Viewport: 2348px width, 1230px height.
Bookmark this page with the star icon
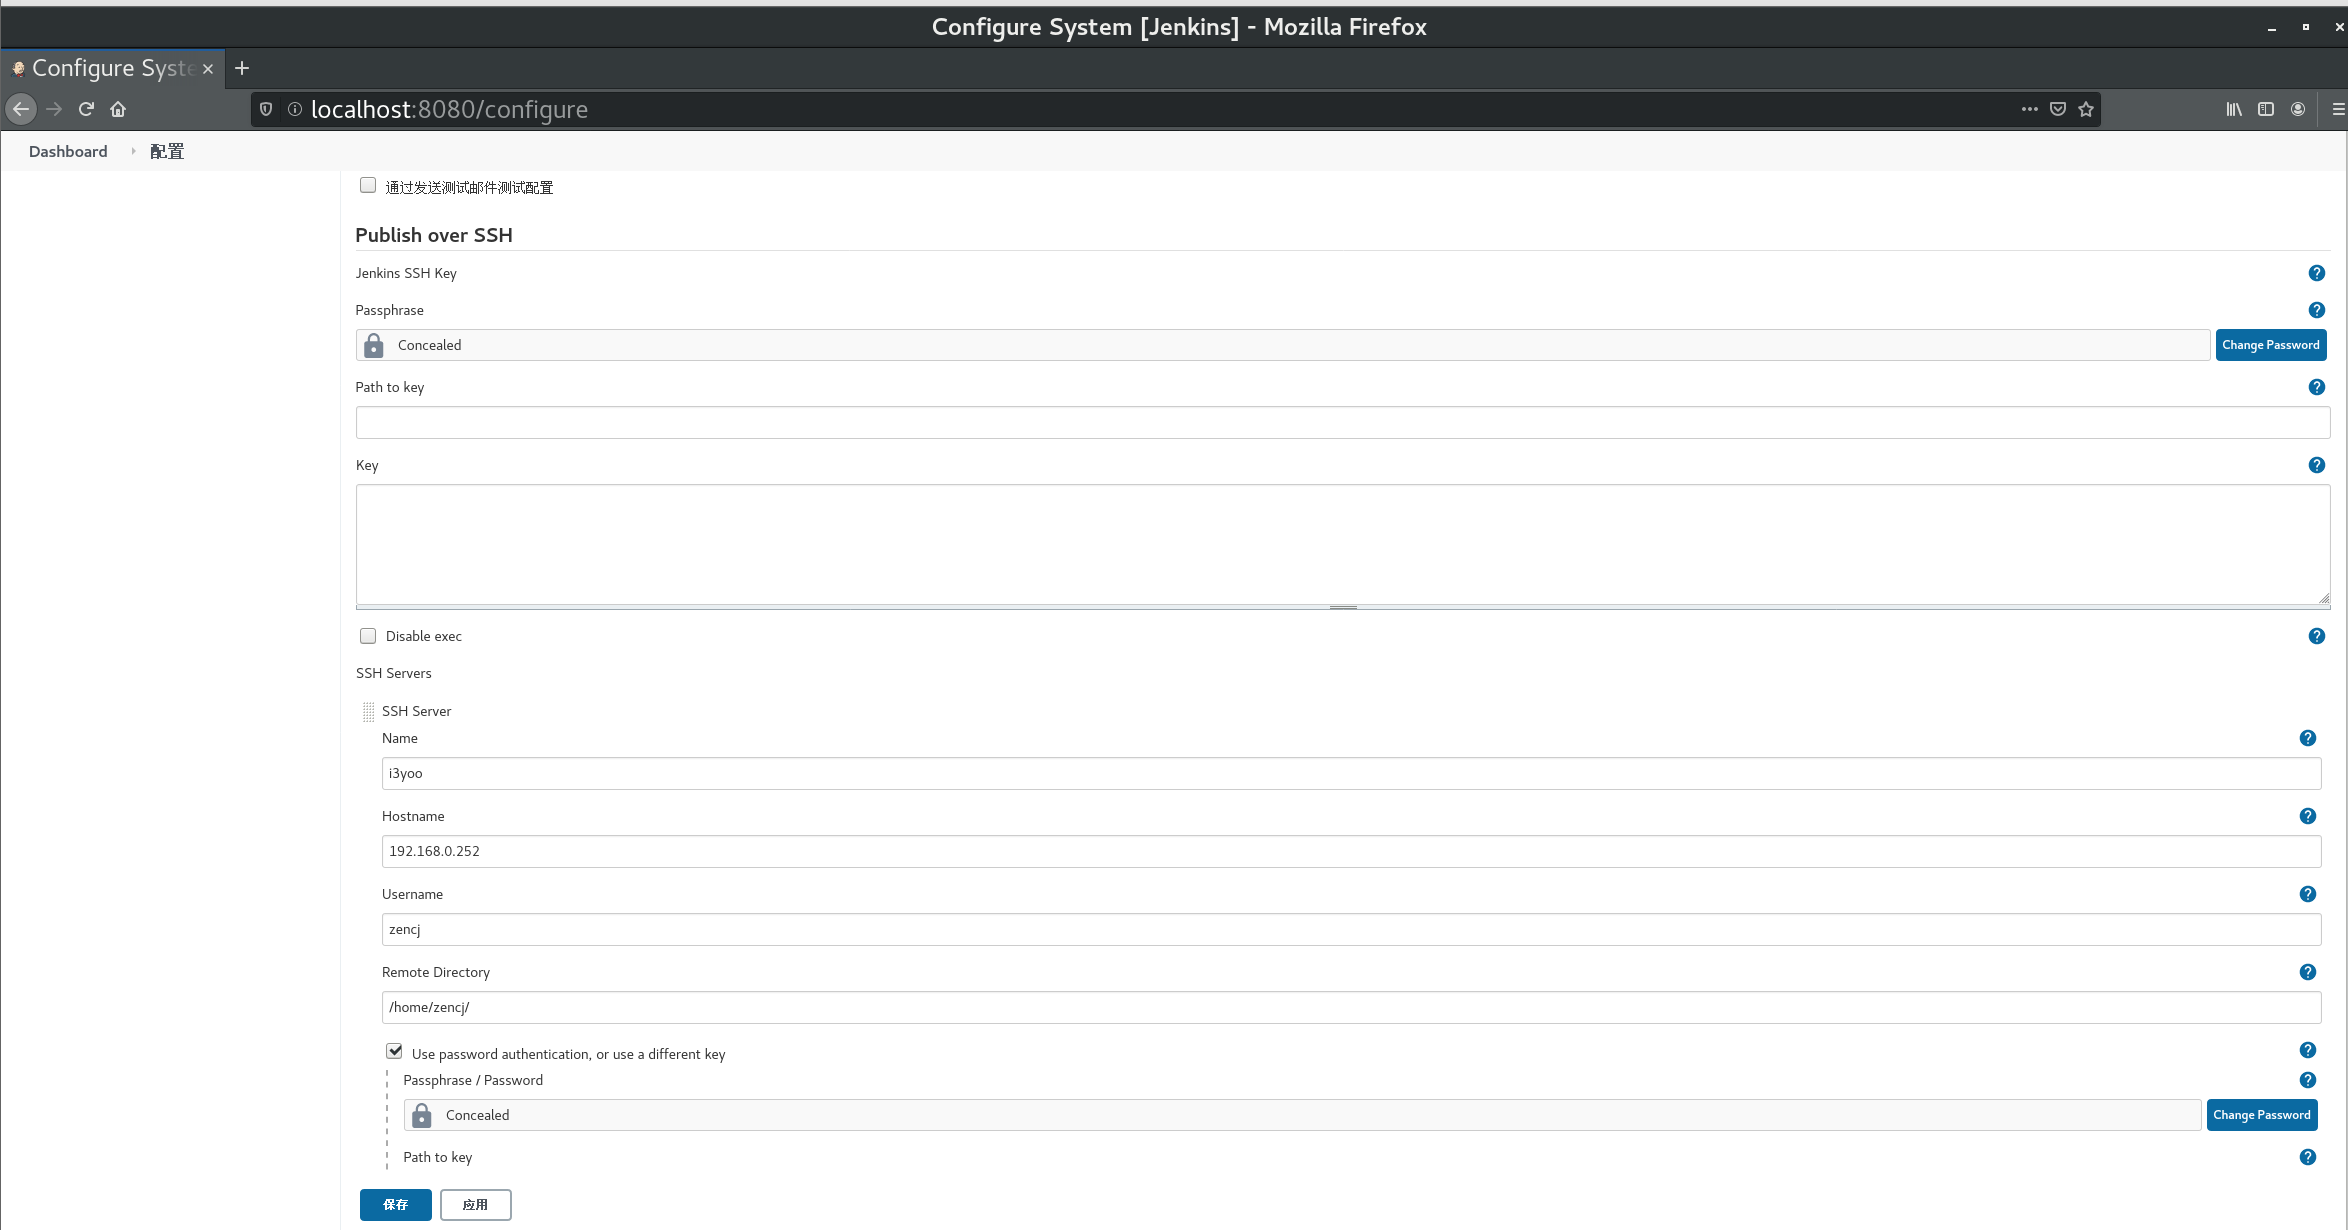pyautogui.click(x=2085, y=109)
